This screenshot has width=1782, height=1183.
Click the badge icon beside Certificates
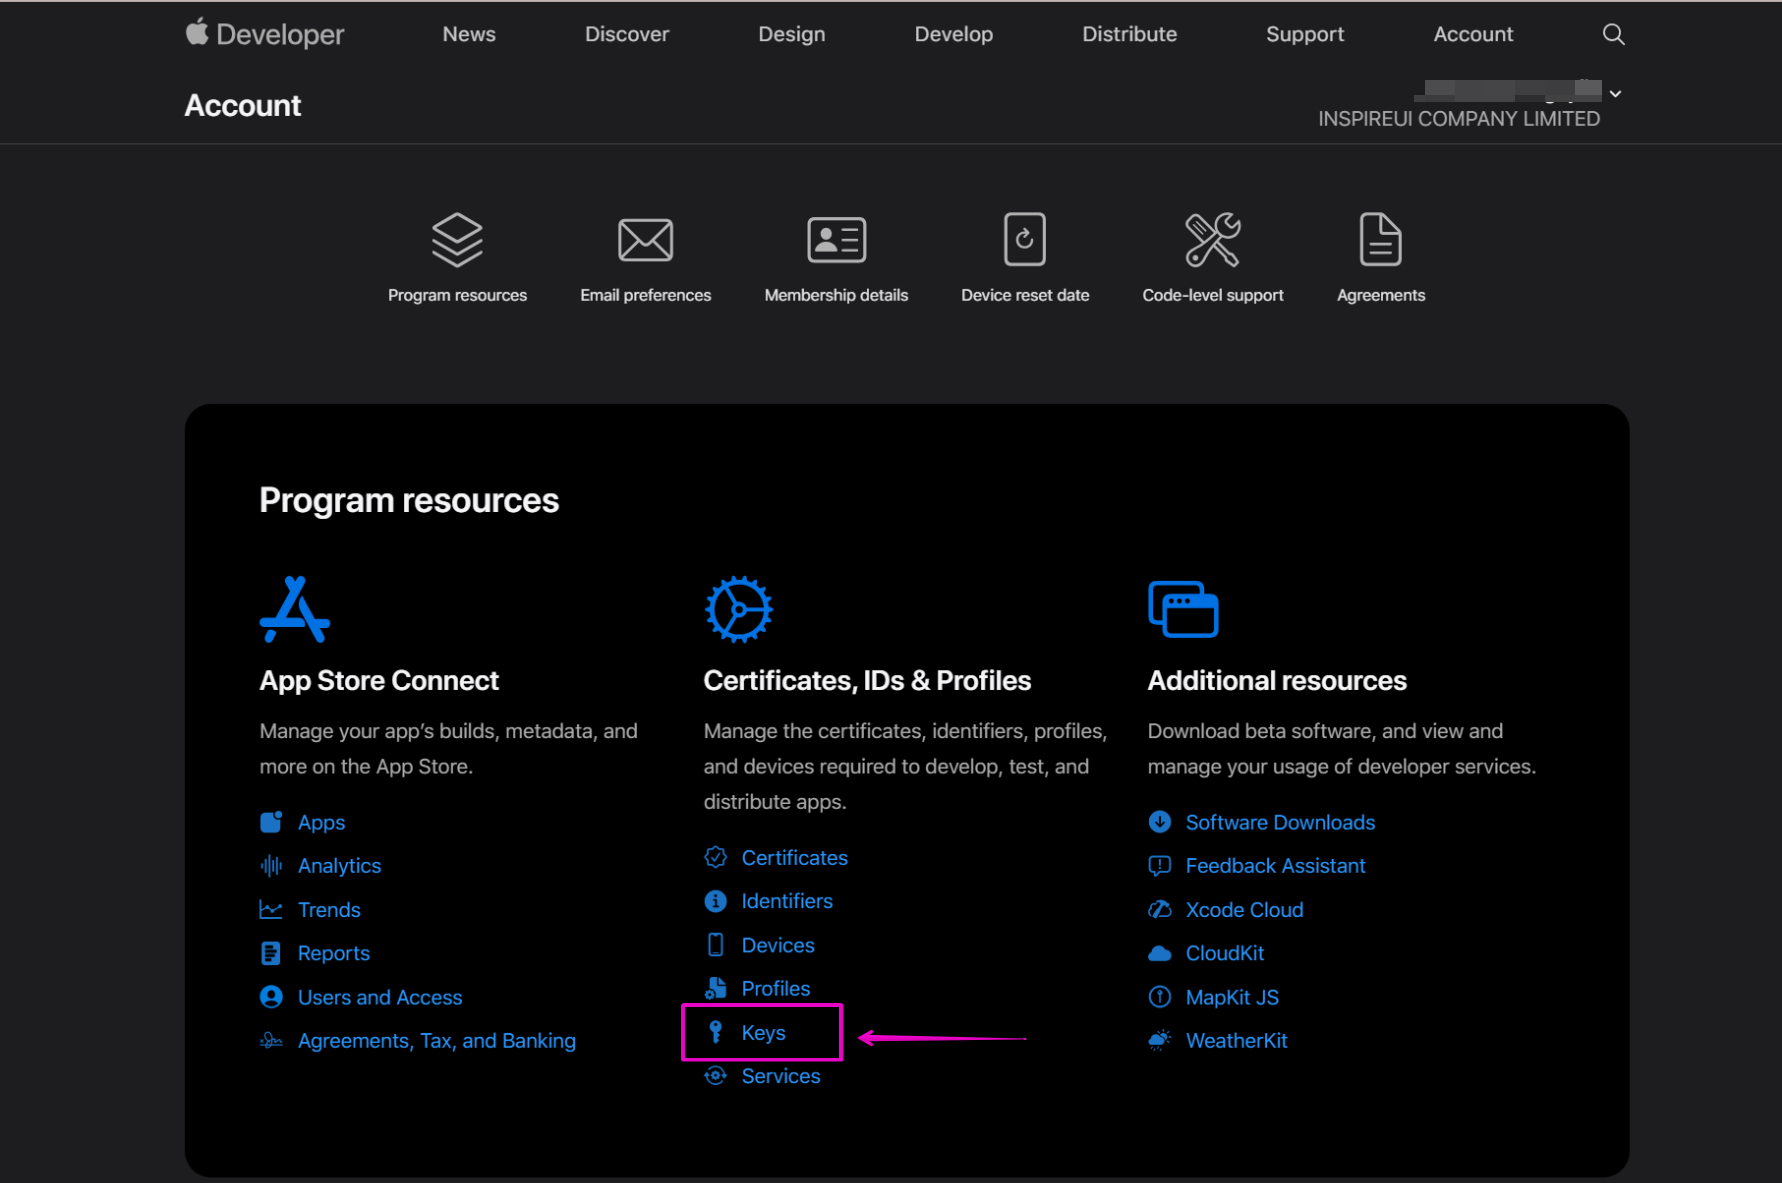(x=715, y=857)
